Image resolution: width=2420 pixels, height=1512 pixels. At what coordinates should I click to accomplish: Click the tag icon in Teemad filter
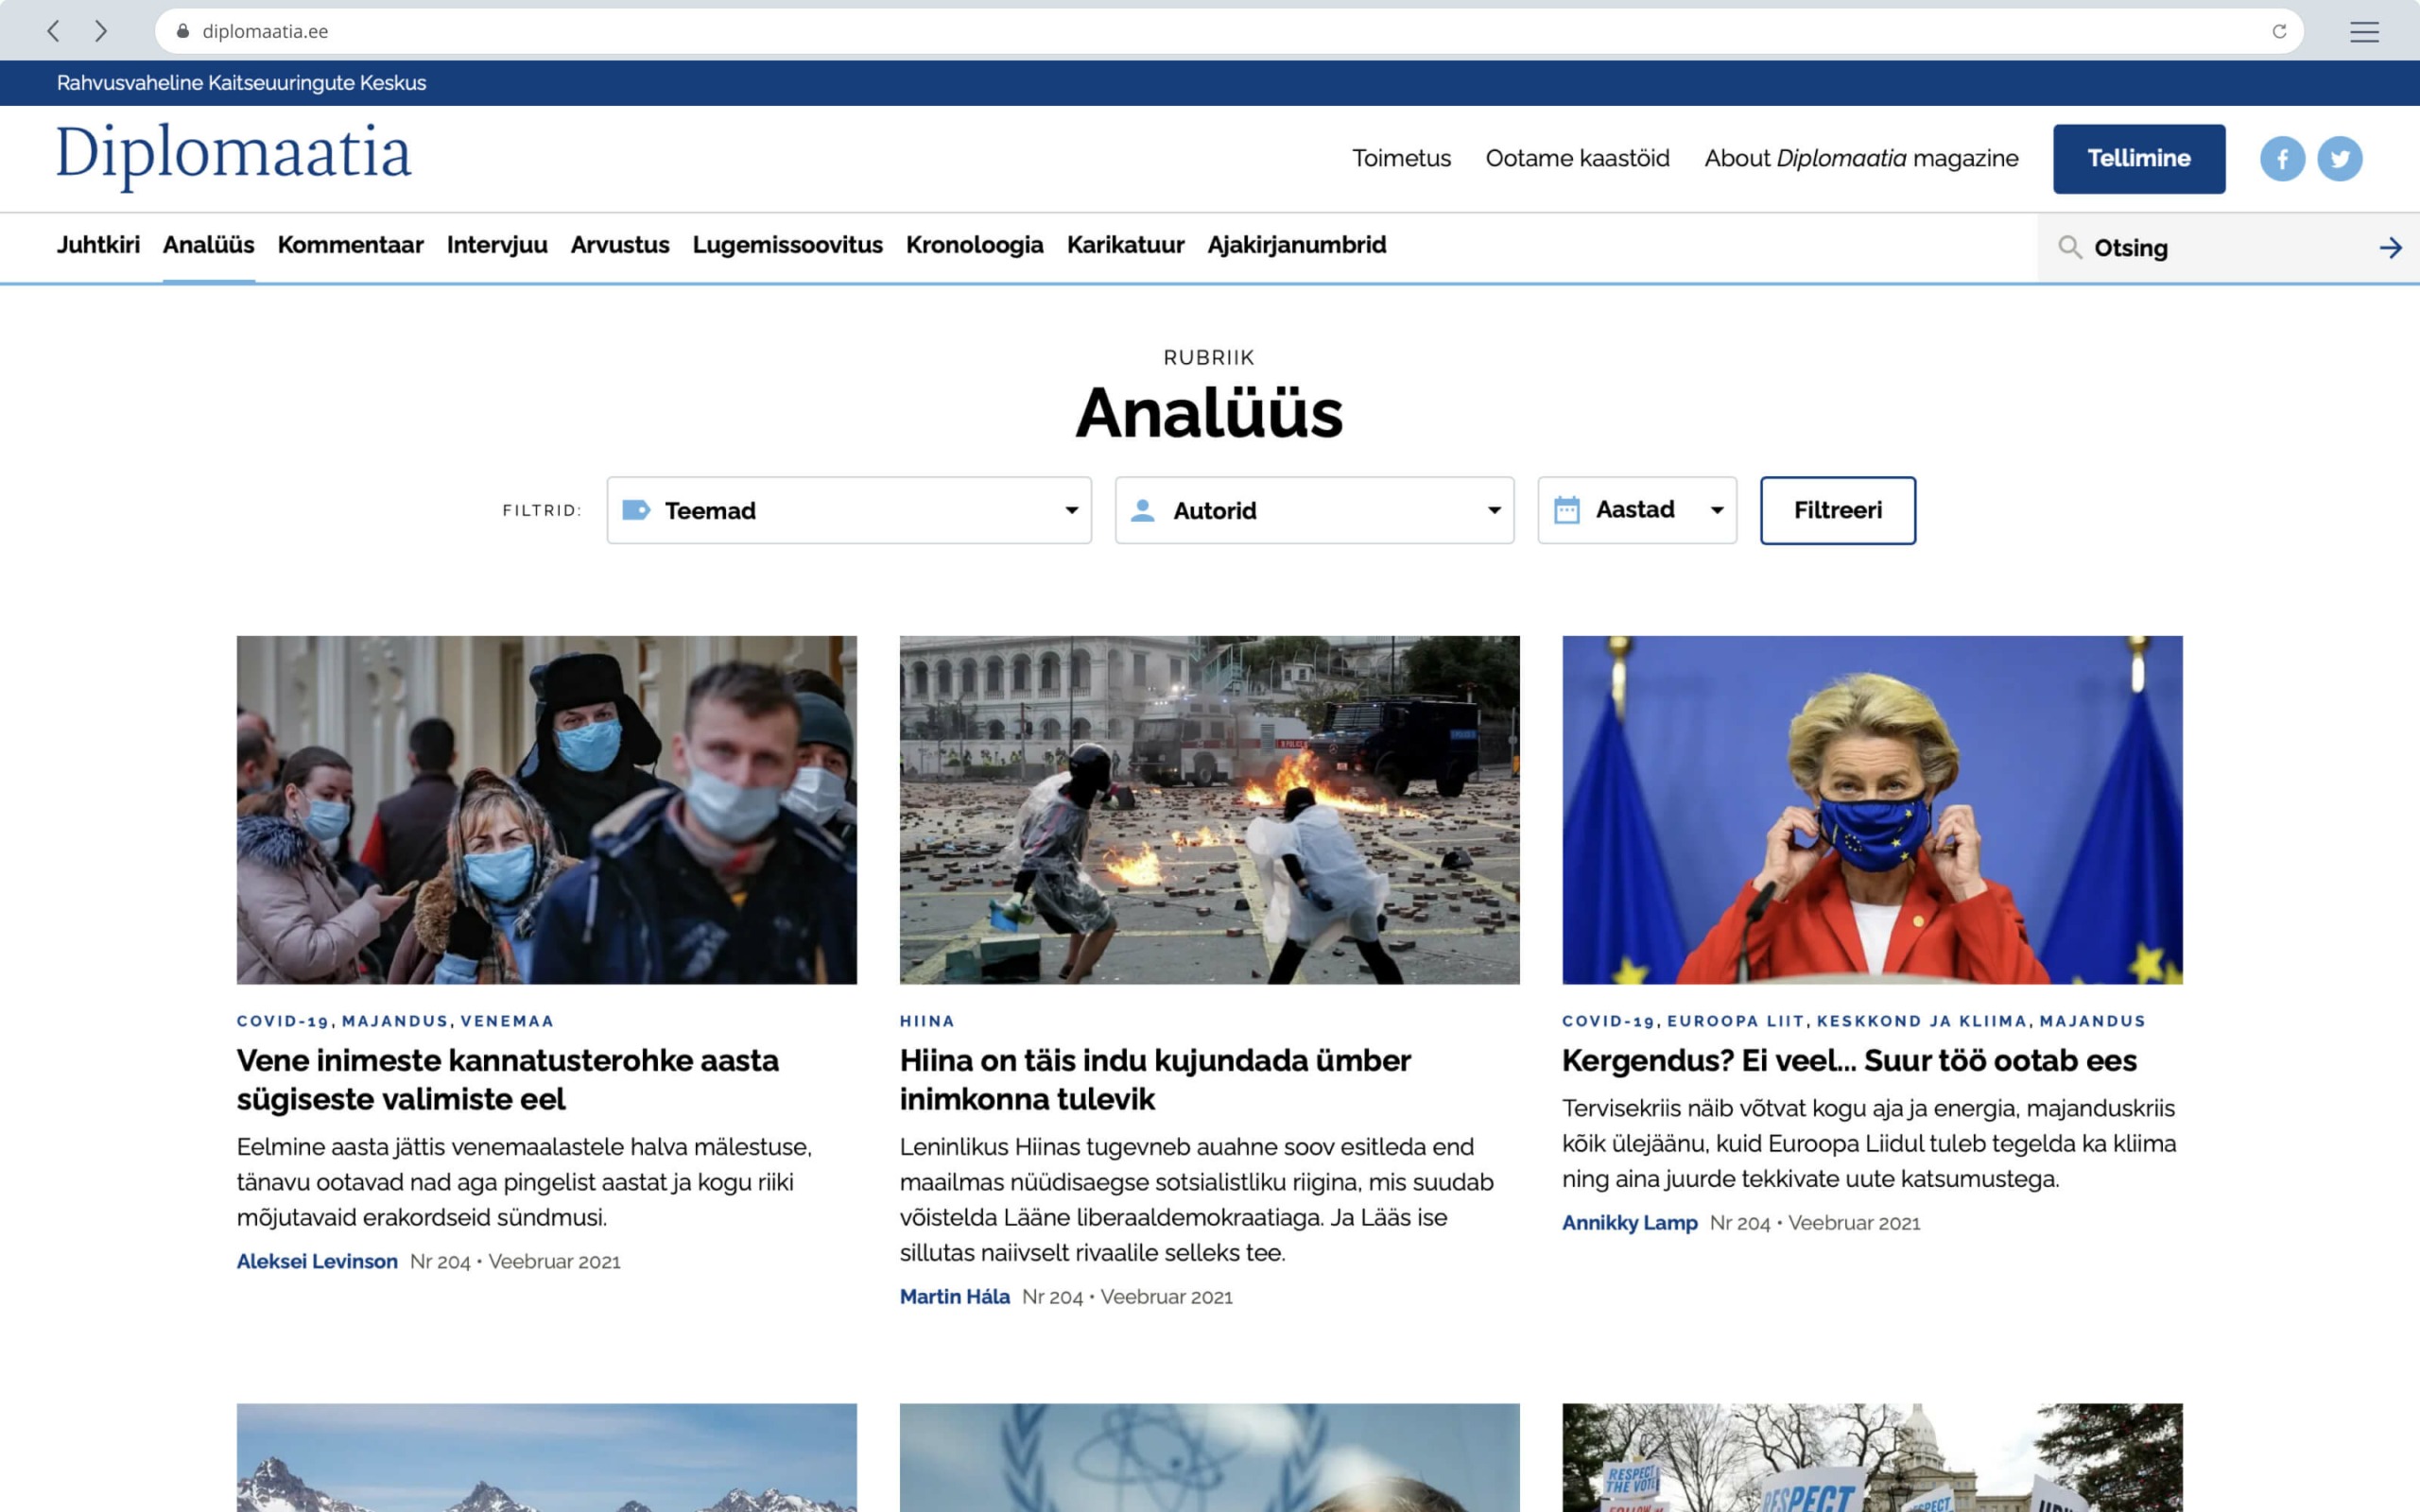point(637,510)
